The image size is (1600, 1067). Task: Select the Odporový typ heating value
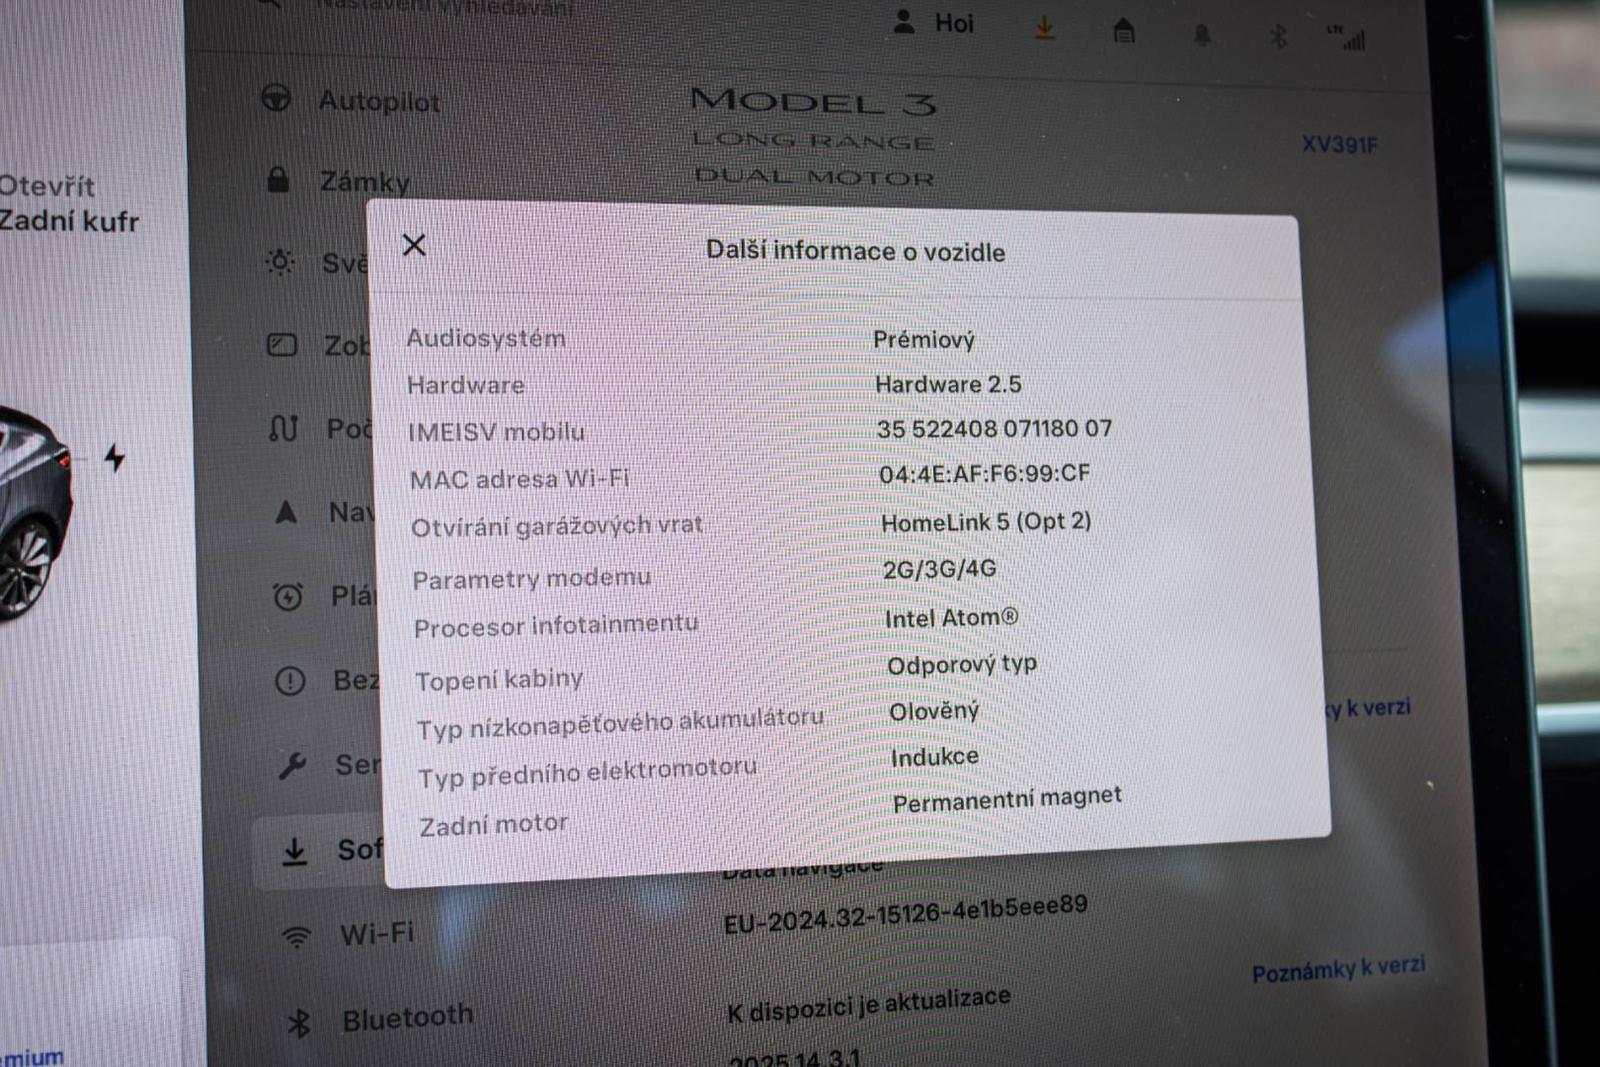(962, 664)
